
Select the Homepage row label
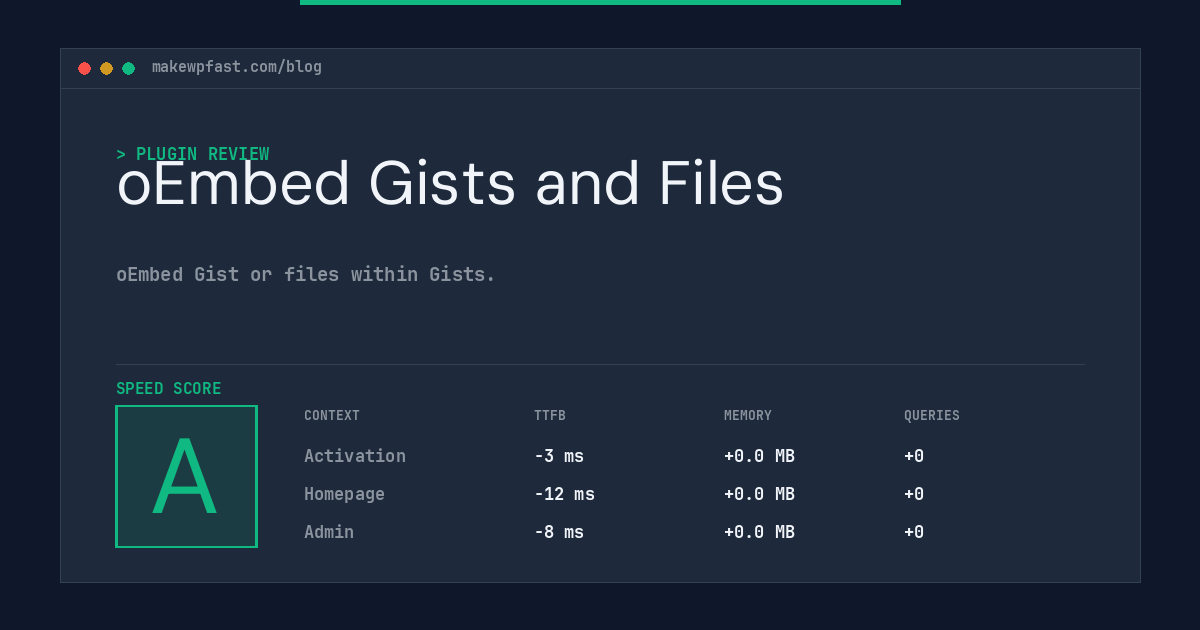tap(344, 494)
